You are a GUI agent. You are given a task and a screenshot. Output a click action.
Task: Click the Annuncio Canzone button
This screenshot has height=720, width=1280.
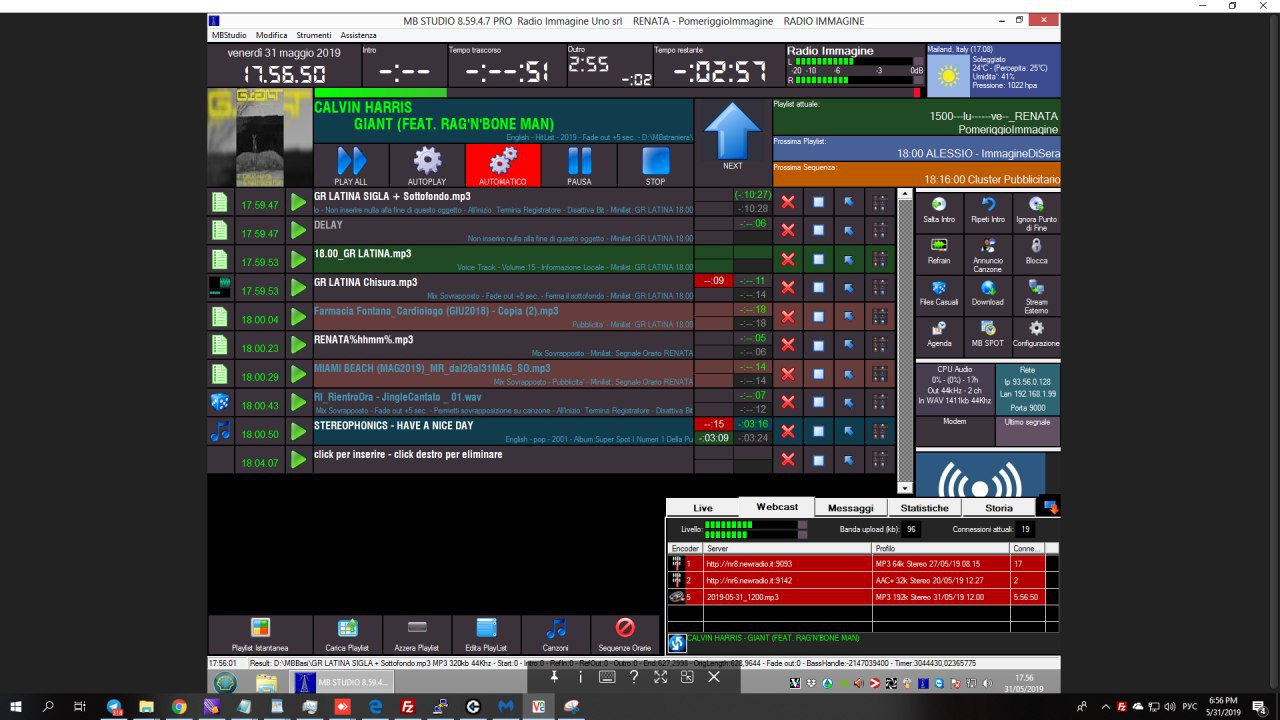[987, 254]
